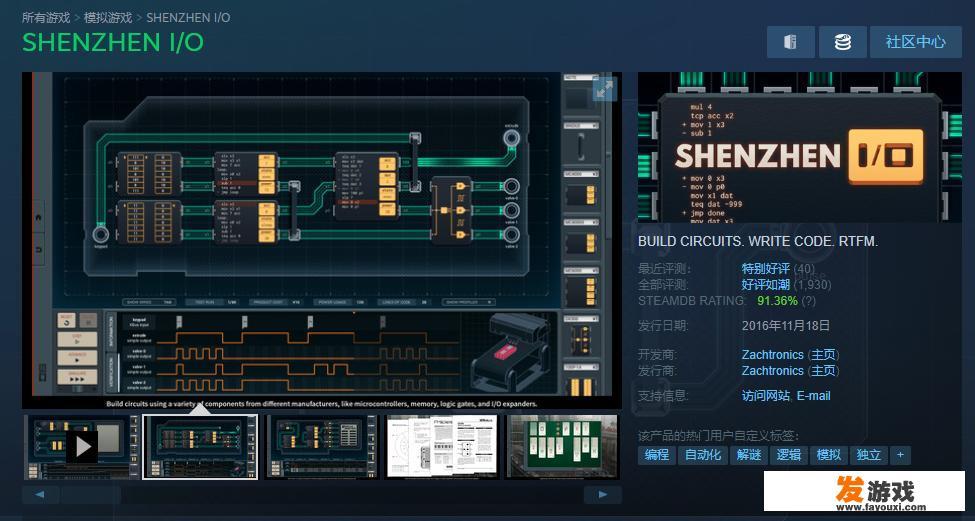Select the 模拟 tag
975x521 pixels.
click(828, 454)
